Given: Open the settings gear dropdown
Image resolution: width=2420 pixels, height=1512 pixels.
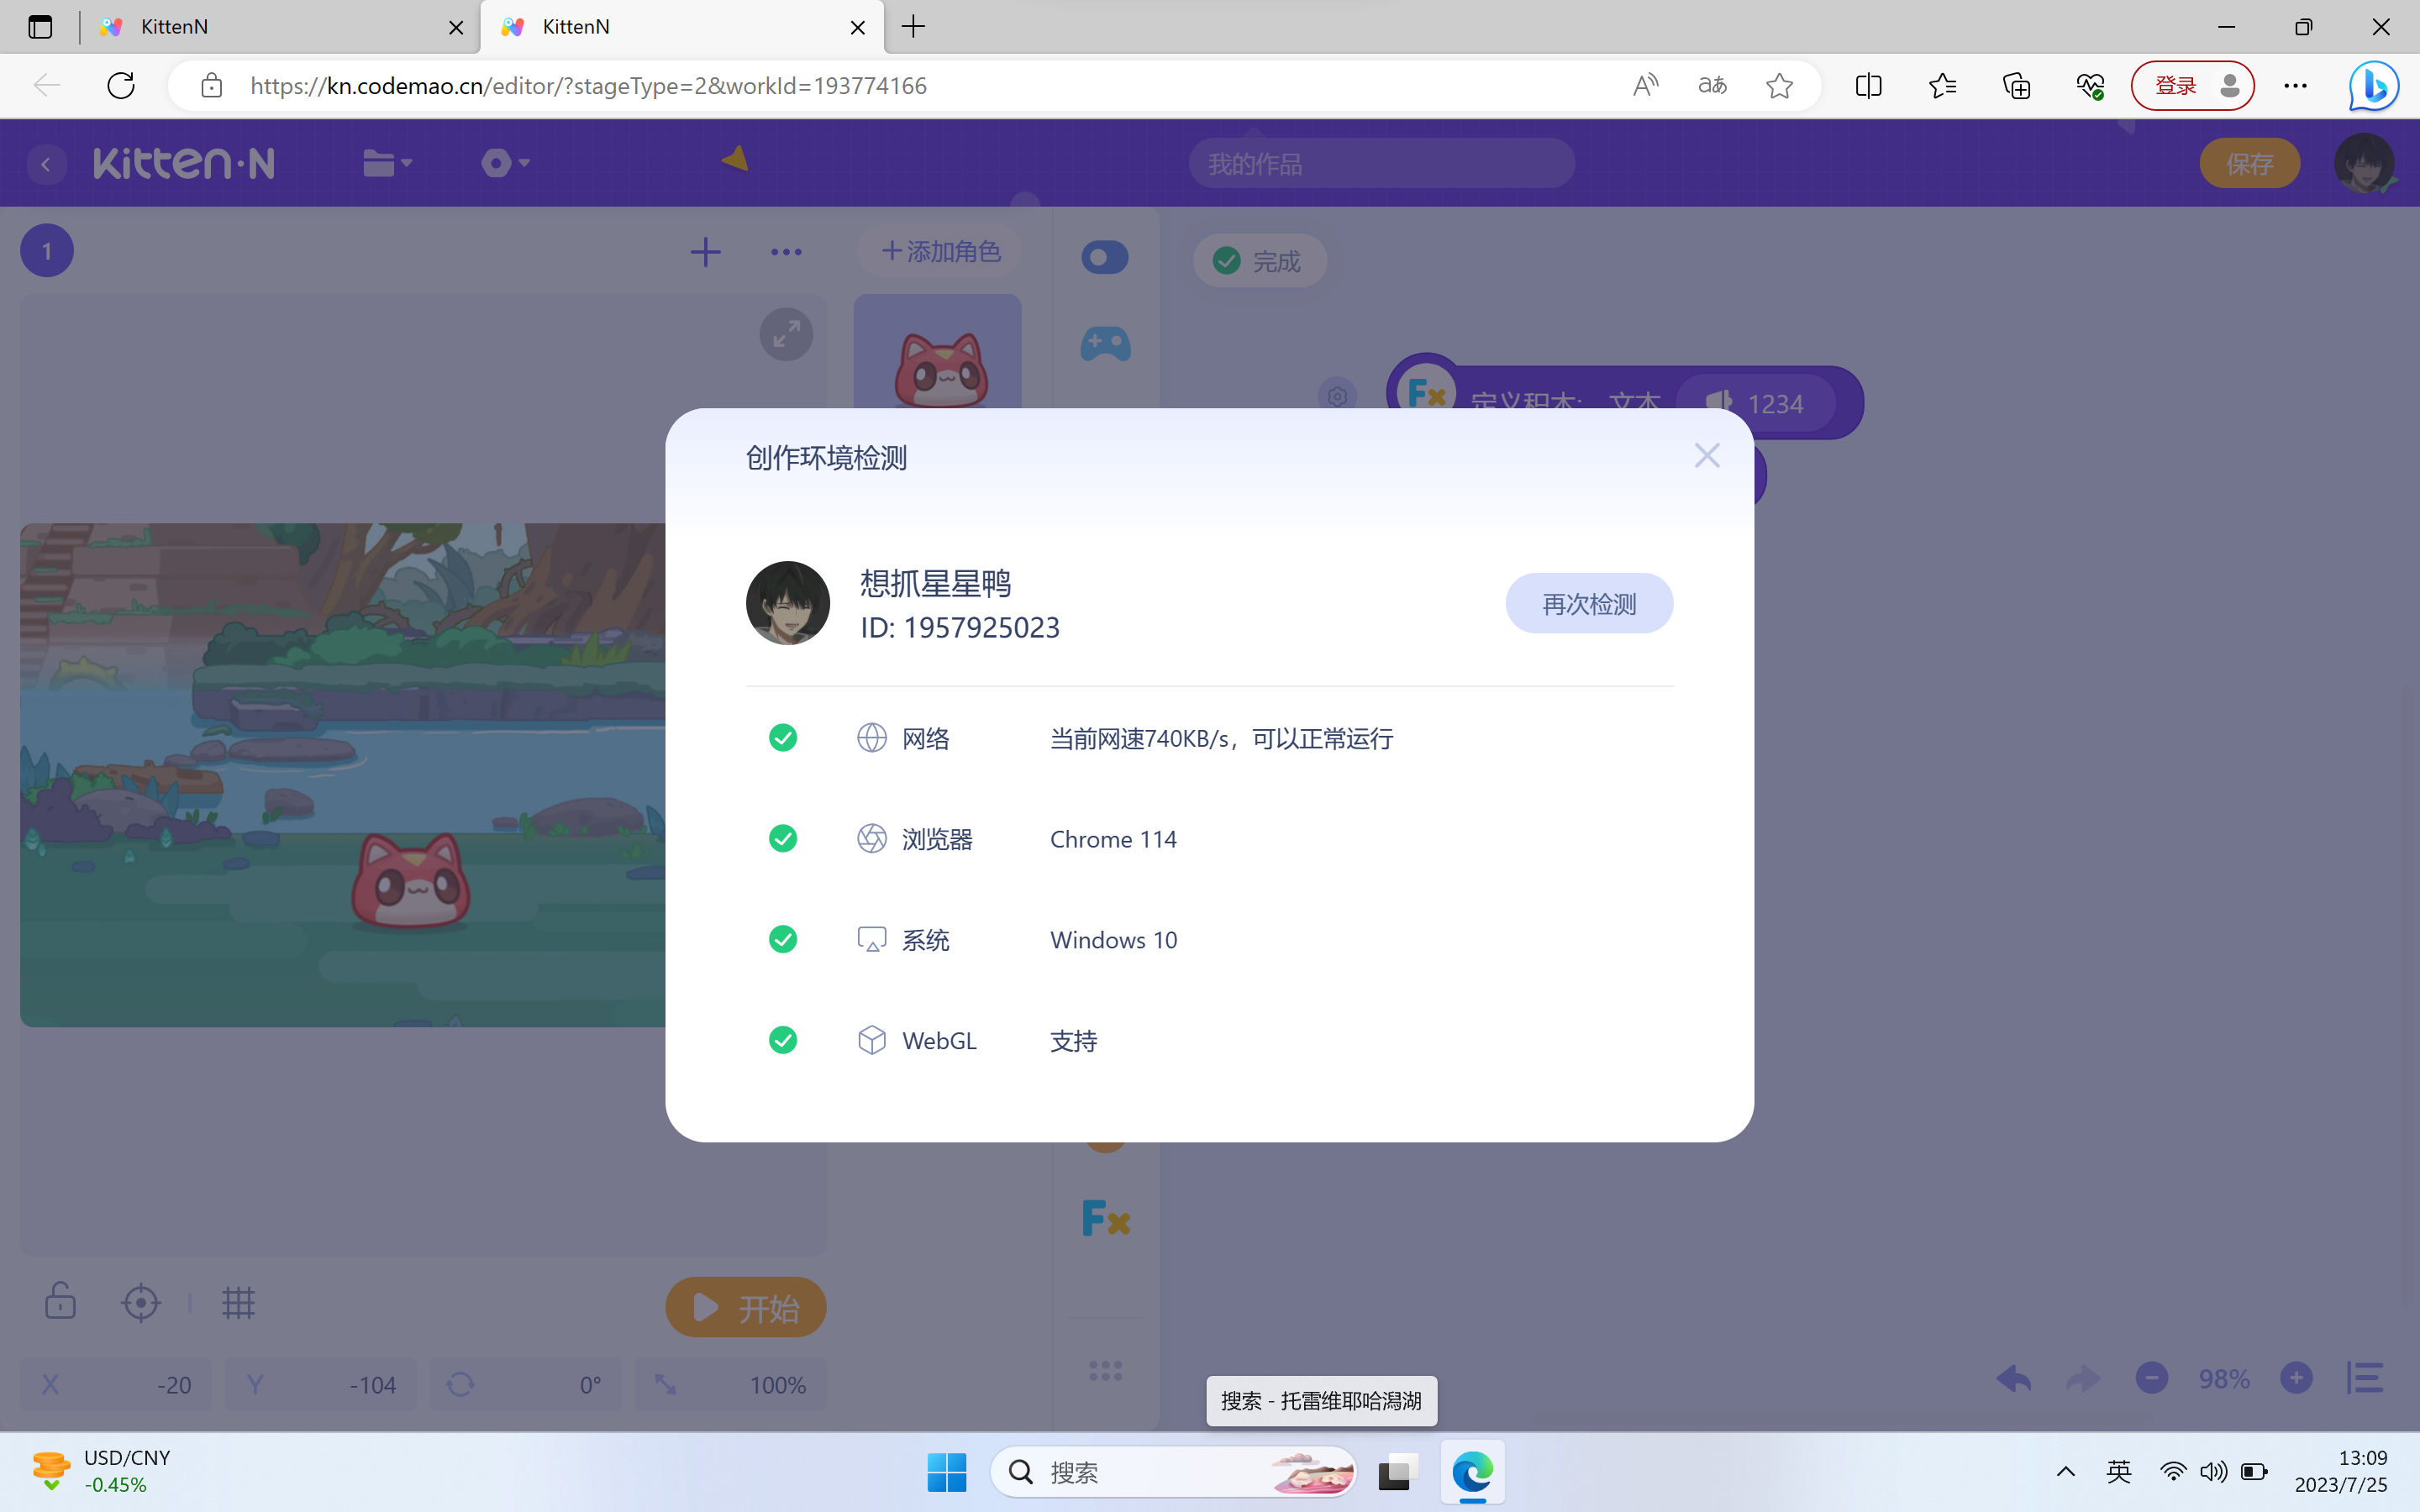Looking at the screenshot, I should (505, 163).
